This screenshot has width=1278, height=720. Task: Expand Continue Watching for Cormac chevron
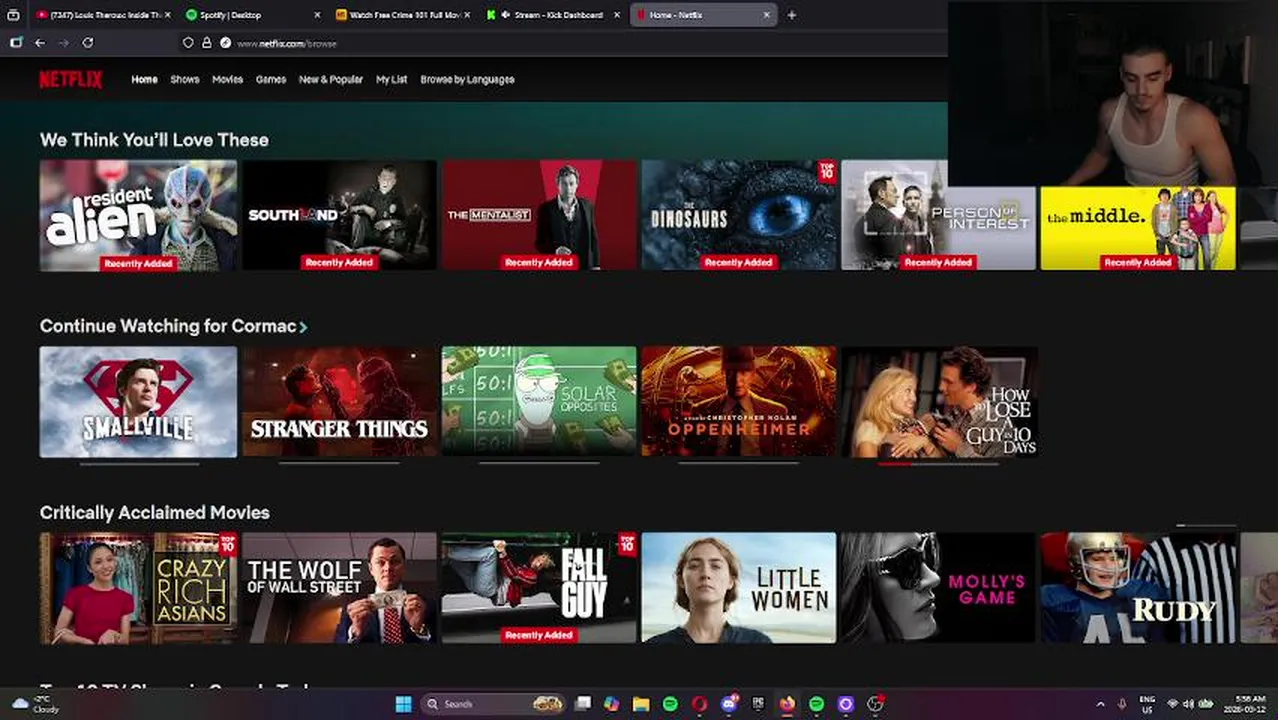[303, 327]
